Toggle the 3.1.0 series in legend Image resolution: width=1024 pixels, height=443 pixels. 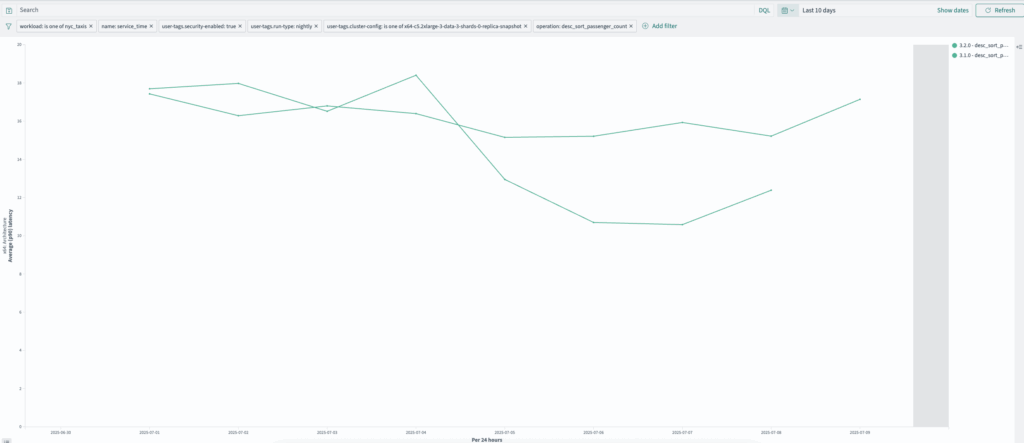(x=980, y=56)
